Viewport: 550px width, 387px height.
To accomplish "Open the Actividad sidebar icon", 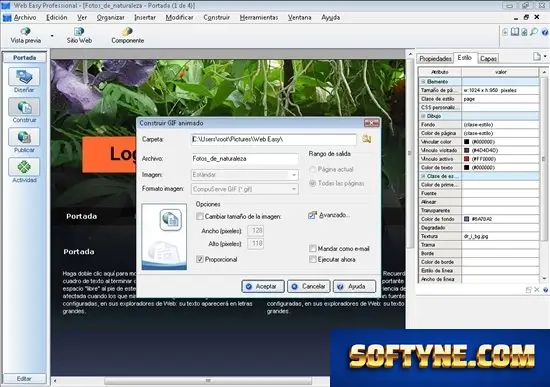I will coord(24,167).
